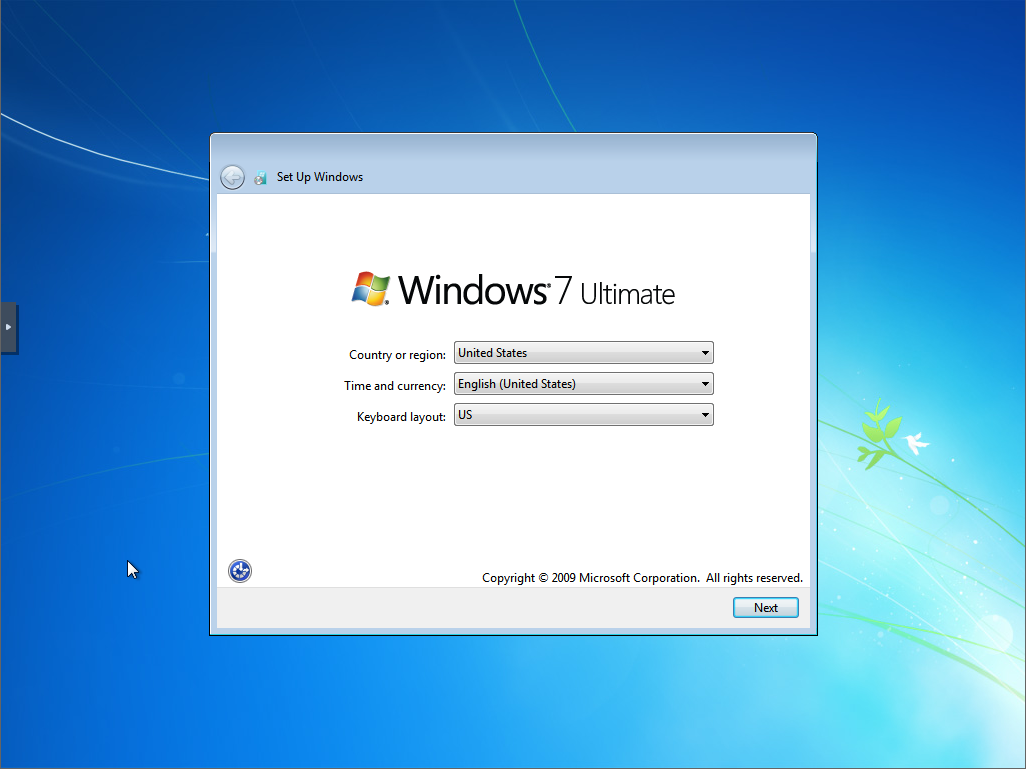Click the Time and currency label
Screen dimensions: 1026x769
[x=395, y=386]
